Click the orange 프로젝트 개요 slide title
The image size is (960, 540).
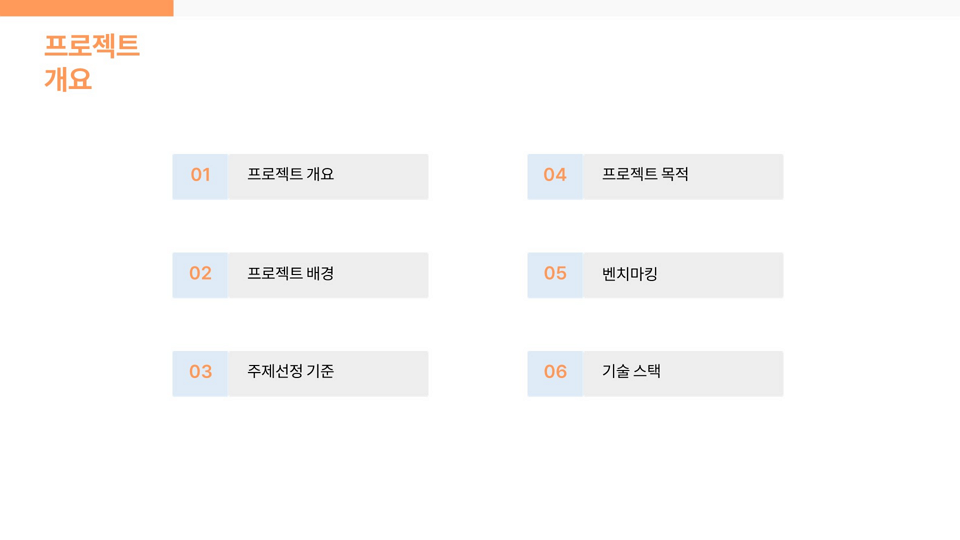92,62
